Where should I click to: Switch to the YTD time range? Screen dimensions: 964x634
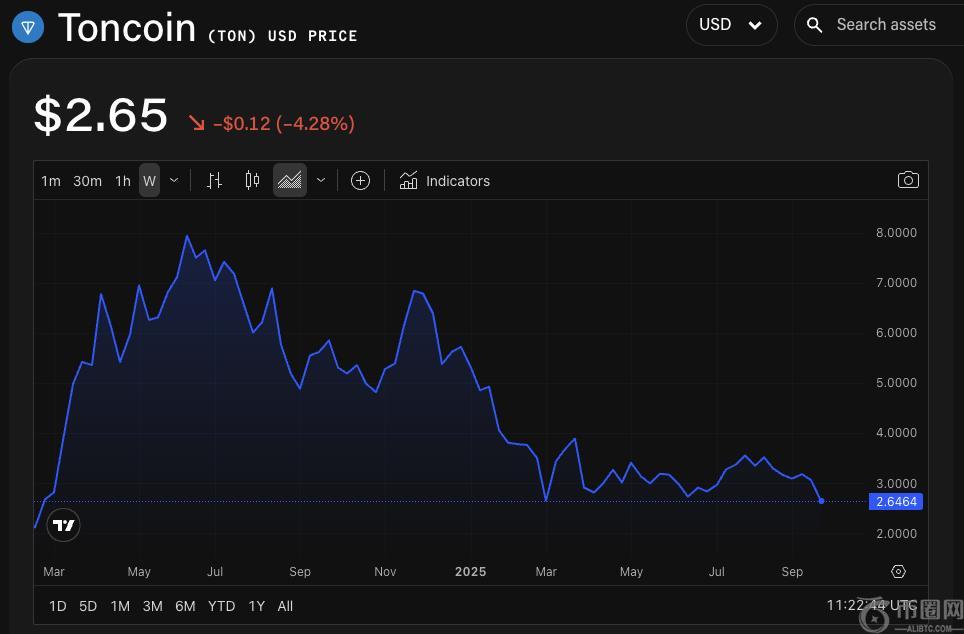[x=221, y=606]
